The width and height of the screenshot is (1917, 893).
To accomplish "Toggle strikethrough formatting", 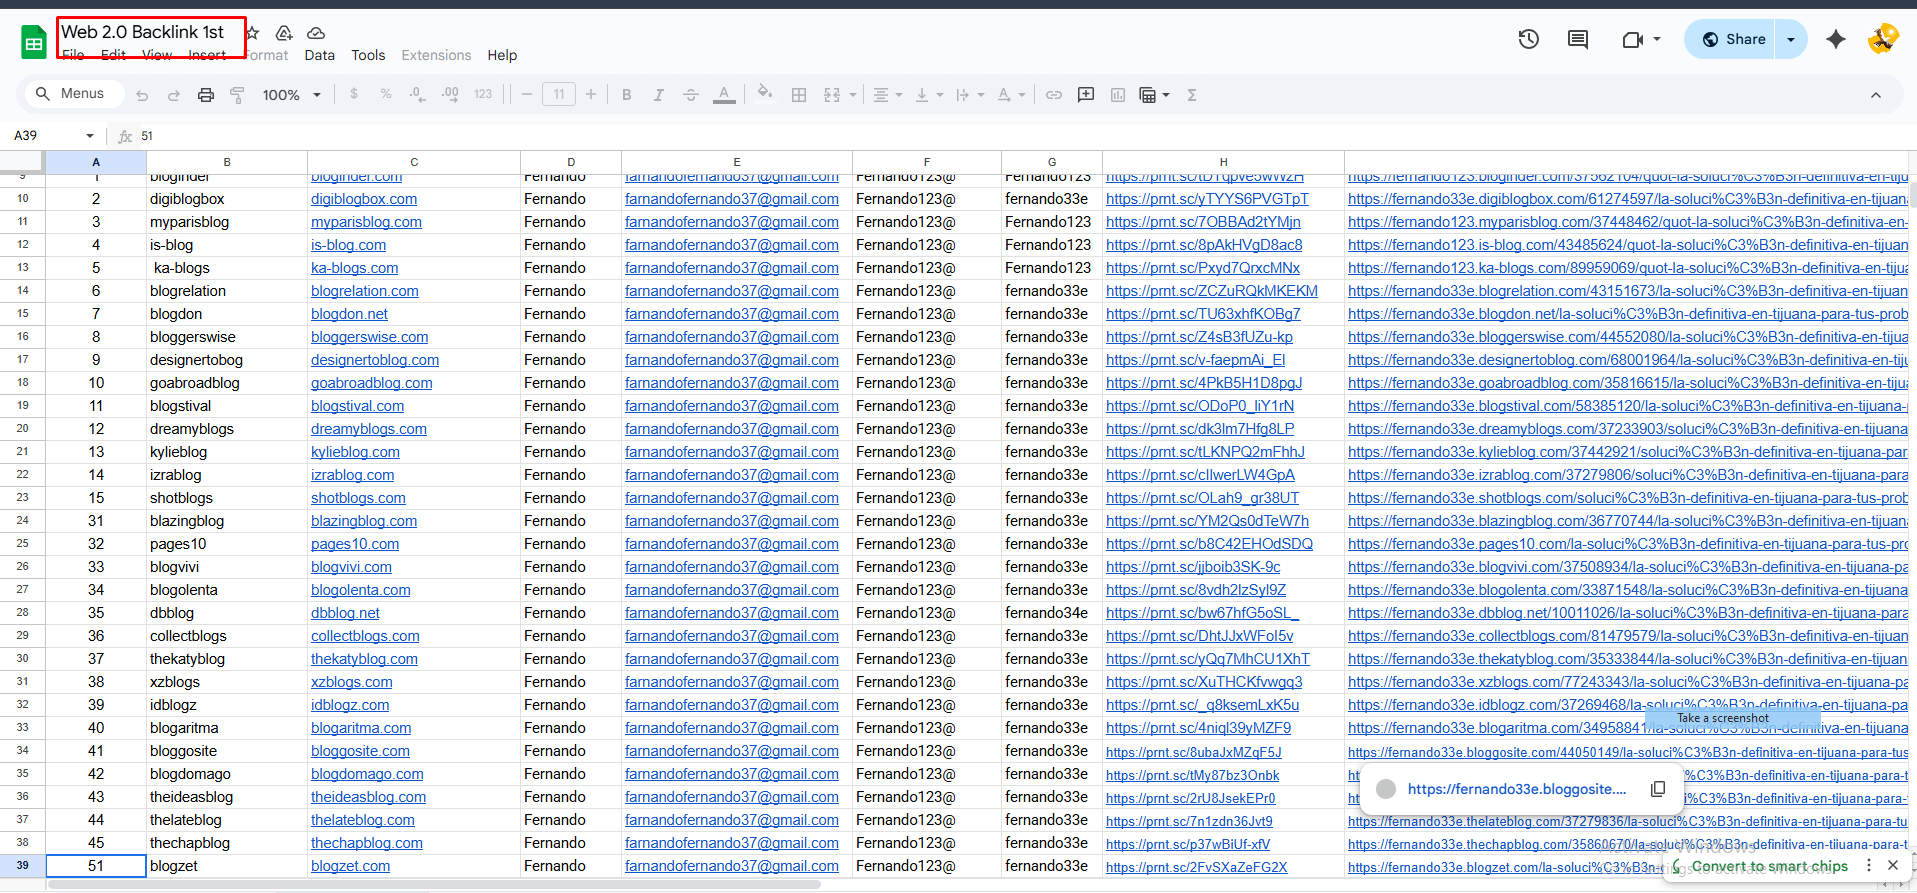I will [x=690, y=95].
